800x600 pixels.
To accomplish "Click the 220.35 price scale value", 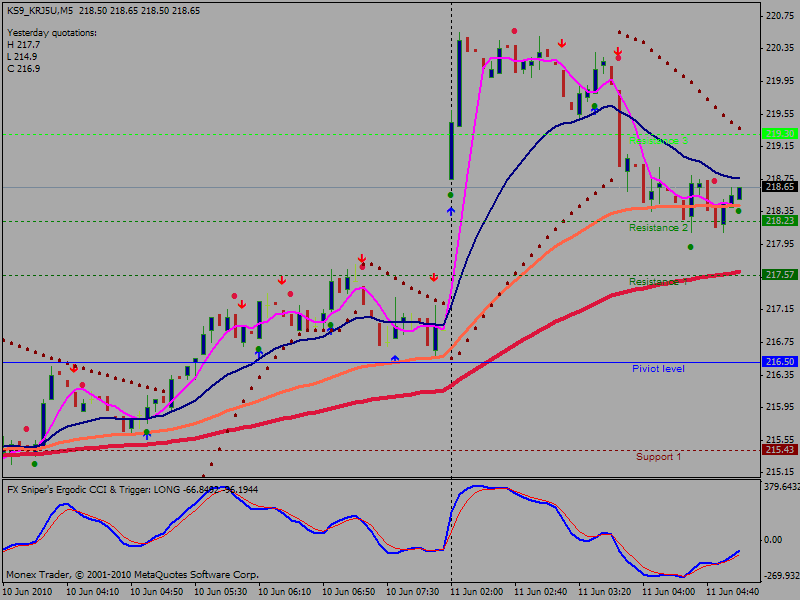I will pyautogui.click(x=780, y=48).
